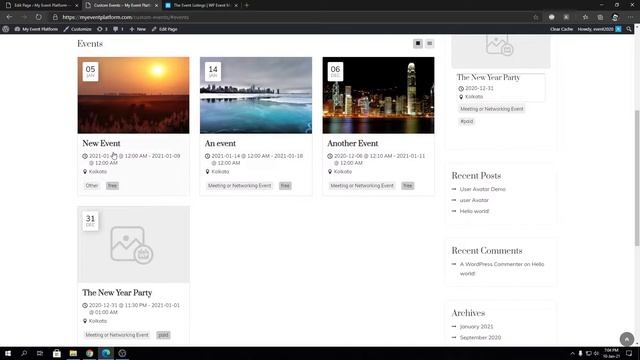Open Windows Start menu
The height and width of the screenshot is (360, 640).
(x=8, y=353)
